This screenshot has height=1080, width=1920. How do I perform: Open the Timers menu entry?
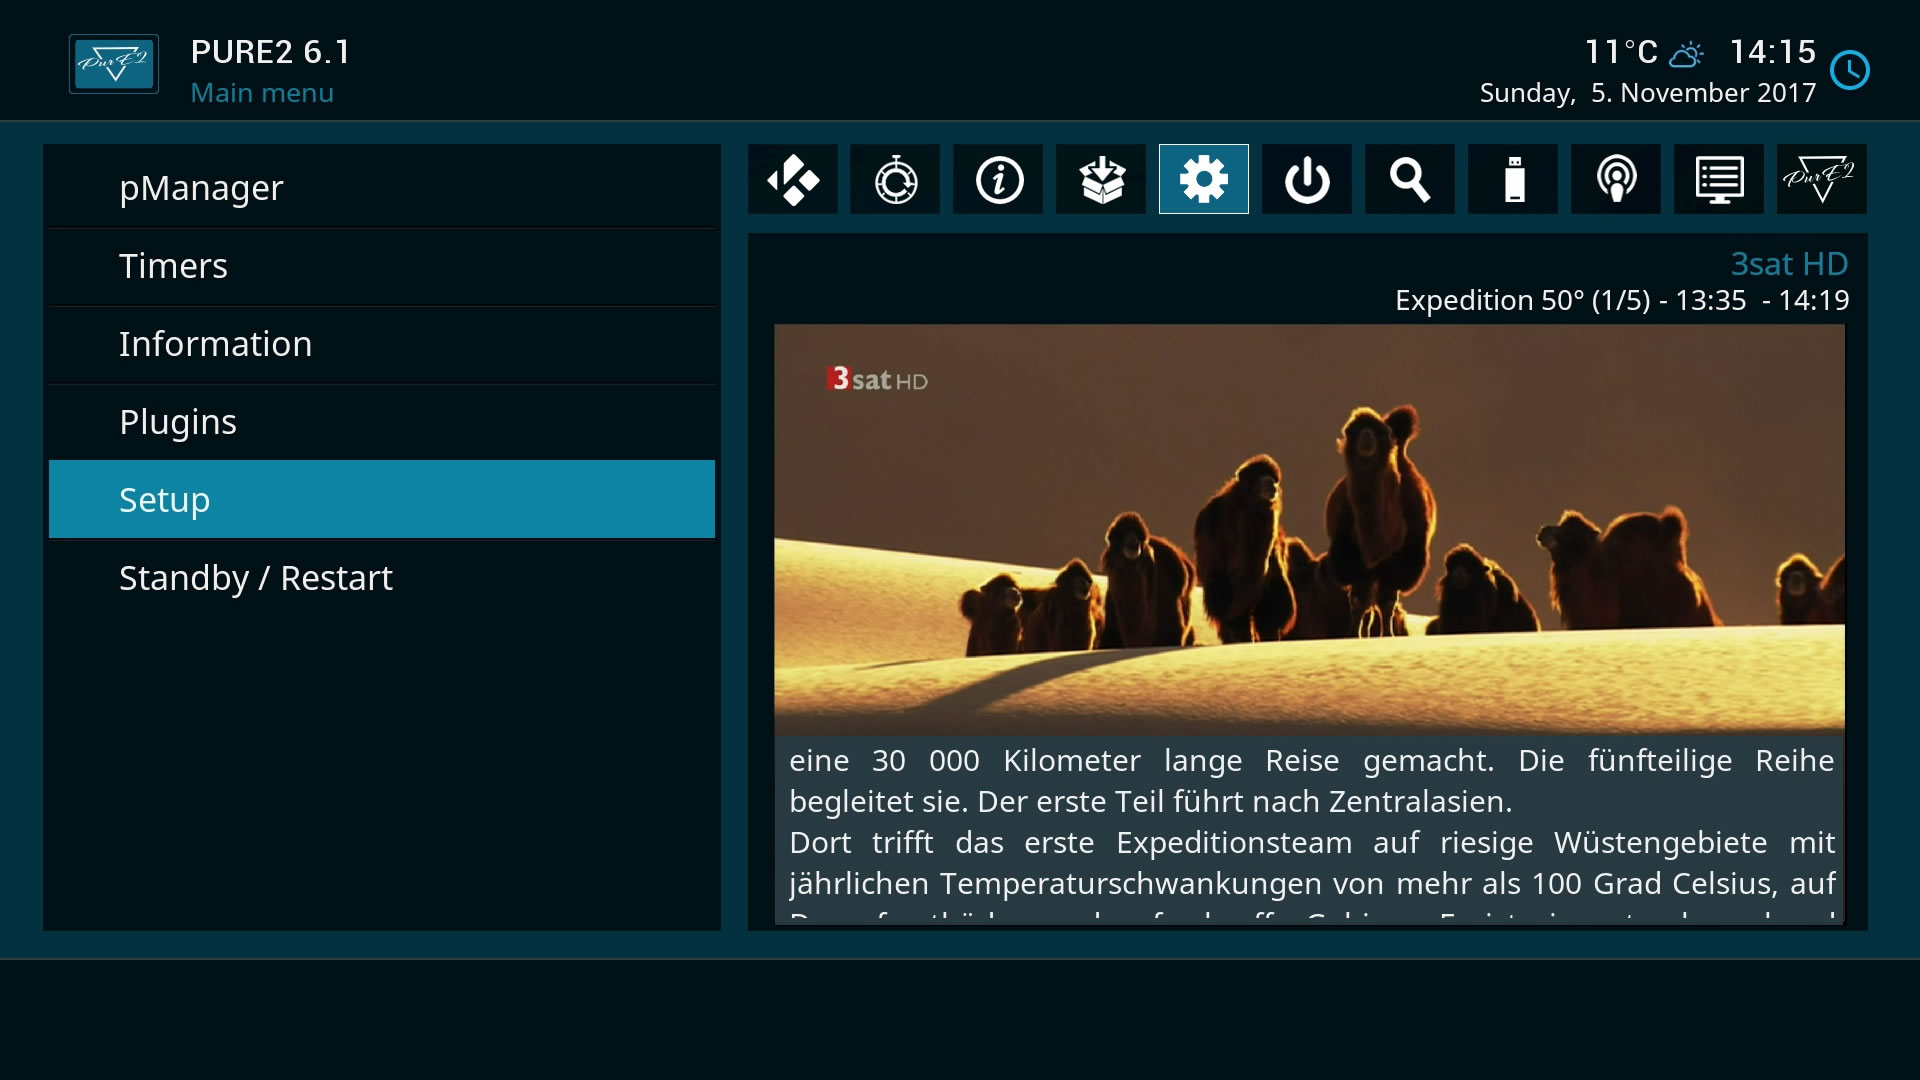tap(382, 266)
